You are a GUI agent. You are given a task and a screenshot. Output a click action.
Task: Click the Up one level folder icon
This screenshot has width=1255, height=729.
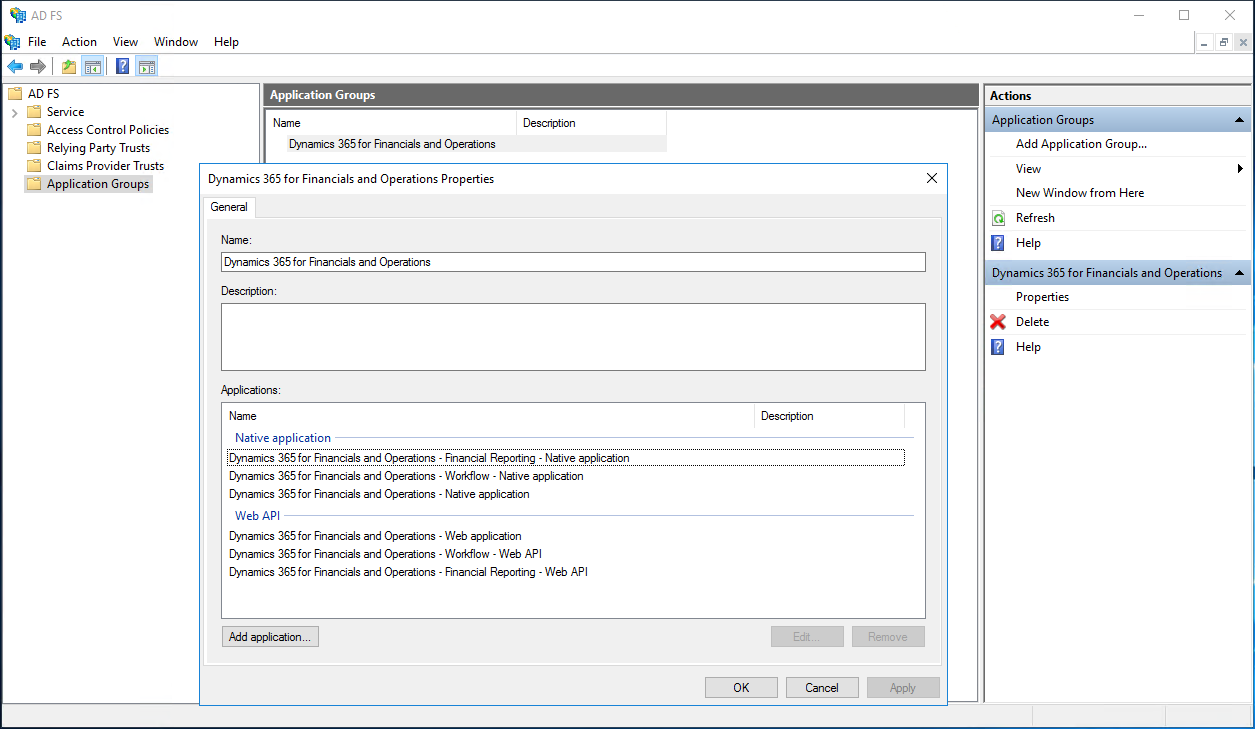pyautogui.click(x=68, y=67)
